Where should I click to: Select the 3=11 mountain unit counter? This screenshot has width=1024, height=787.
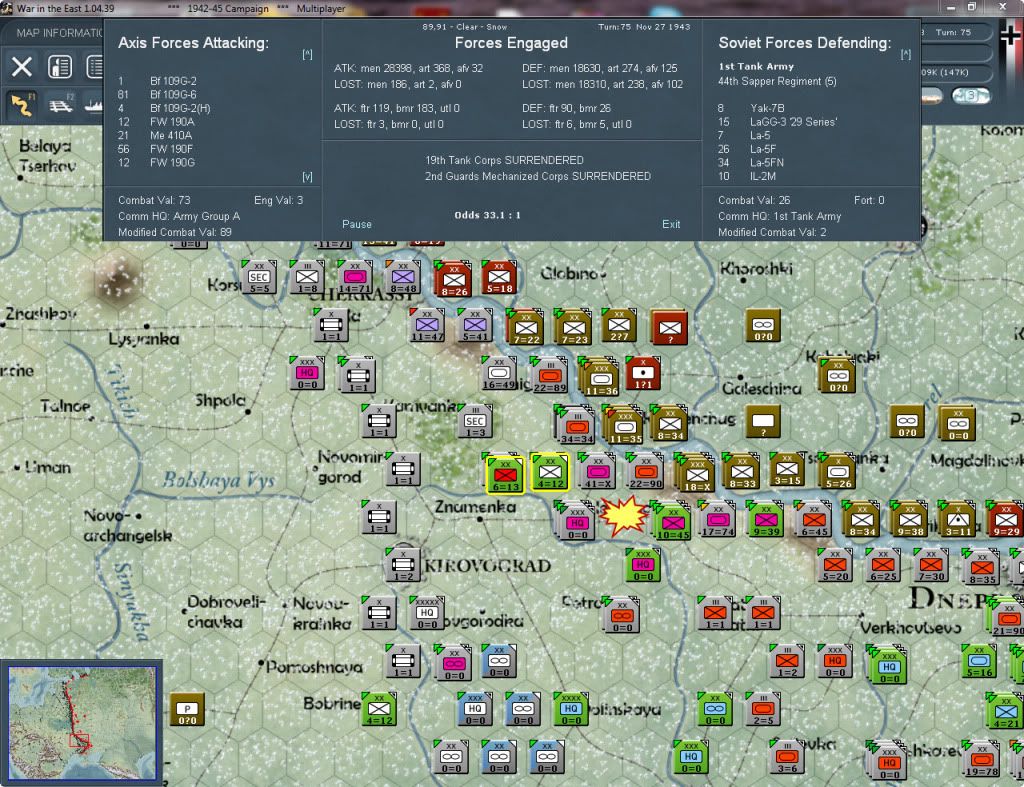pos(957,519)
